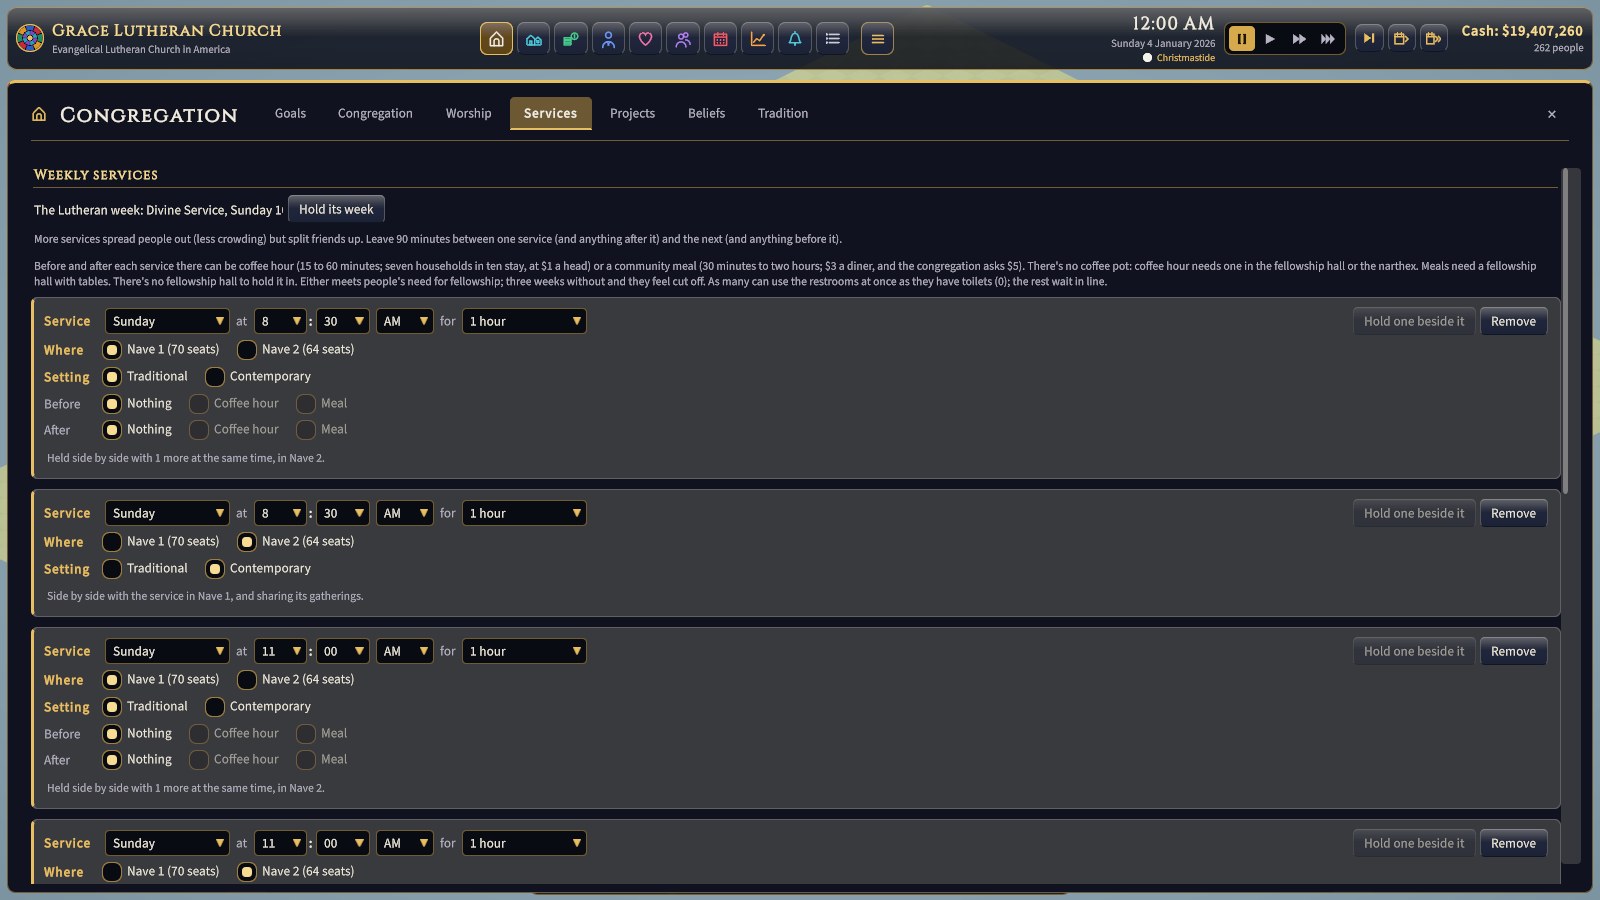Remove the first 8:30 AM service

[x=1513, y=321]
